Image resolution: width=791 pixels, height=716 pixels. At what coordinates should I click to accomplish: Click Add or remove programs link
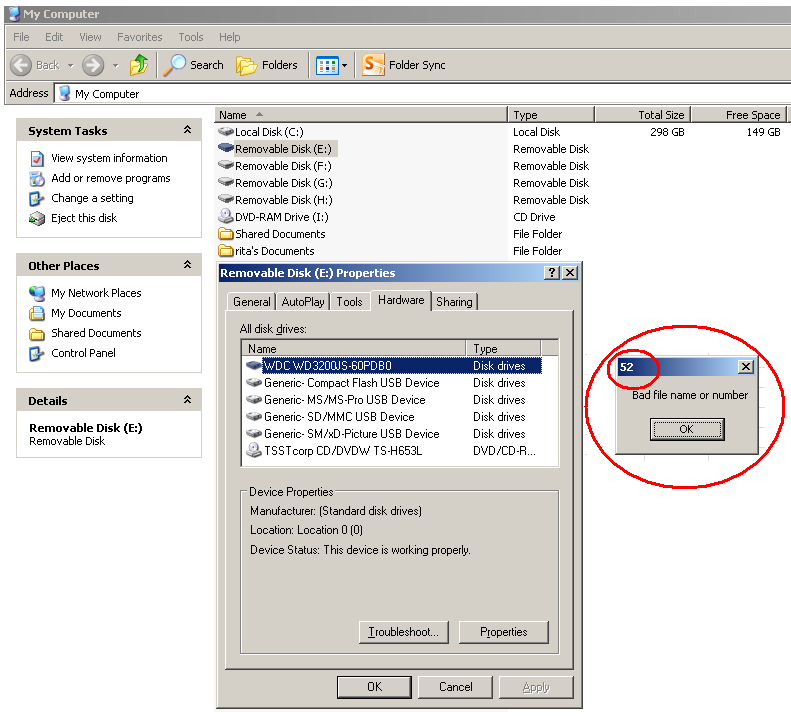pyautogui.click(x=110, y=178)
